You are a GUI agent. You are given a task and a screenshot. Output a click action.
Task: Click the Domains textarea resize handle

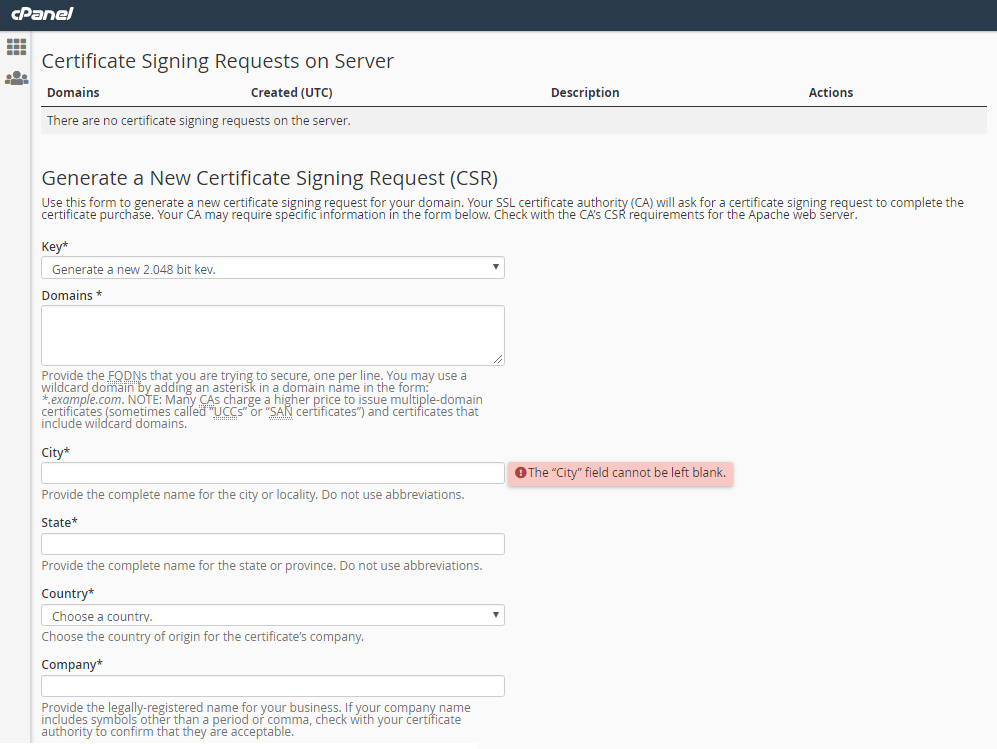click(498, 359)
